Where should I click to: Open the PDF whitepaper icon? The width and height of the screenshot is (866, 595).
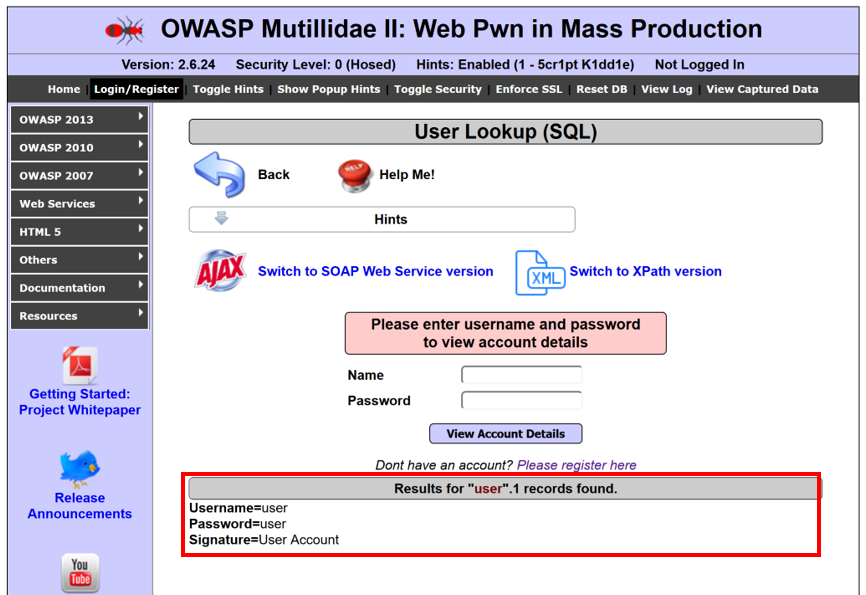click(80, 365)
